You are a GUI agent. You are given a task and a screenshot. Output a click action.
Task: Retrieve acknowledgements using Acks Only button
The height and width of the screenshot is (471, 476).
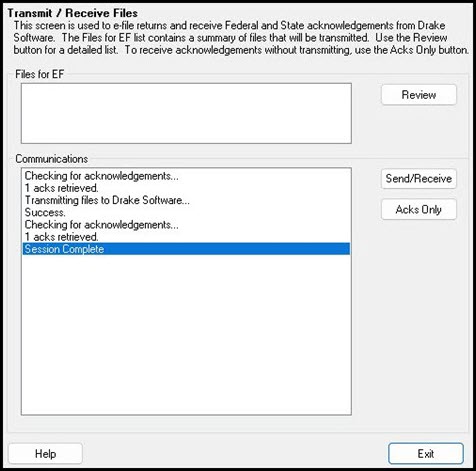click(419, 209)
